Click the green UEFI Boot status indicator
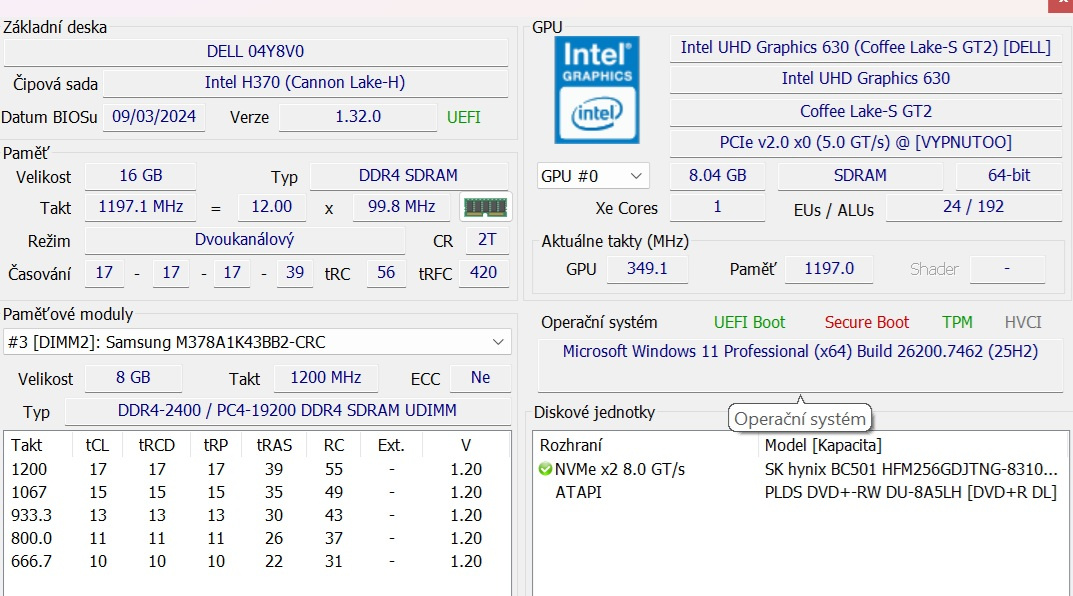This screenshot has width=1073, height=596. click(749, 322)
